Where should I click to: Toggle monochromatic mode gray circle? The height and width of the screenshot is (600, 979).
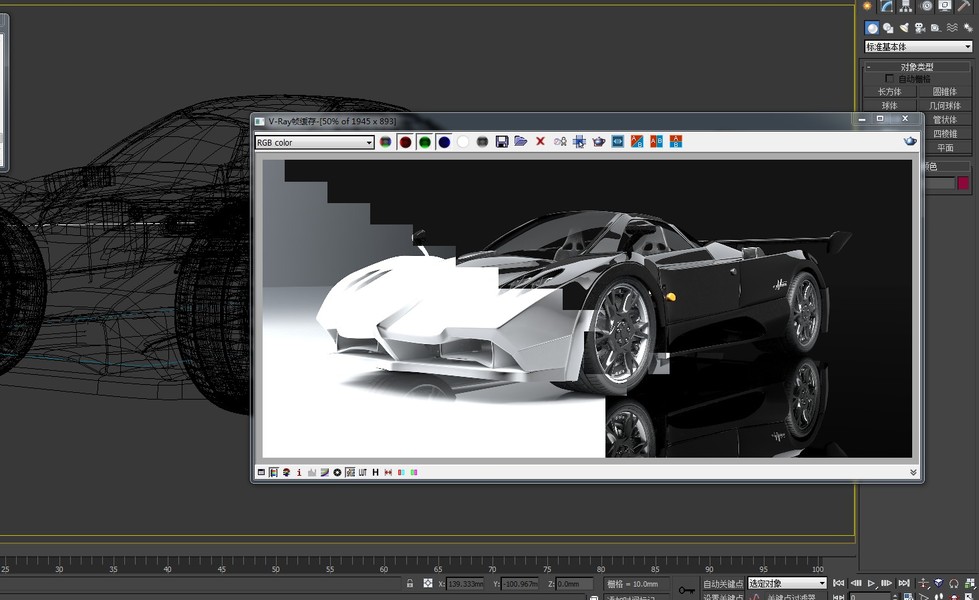482,142
